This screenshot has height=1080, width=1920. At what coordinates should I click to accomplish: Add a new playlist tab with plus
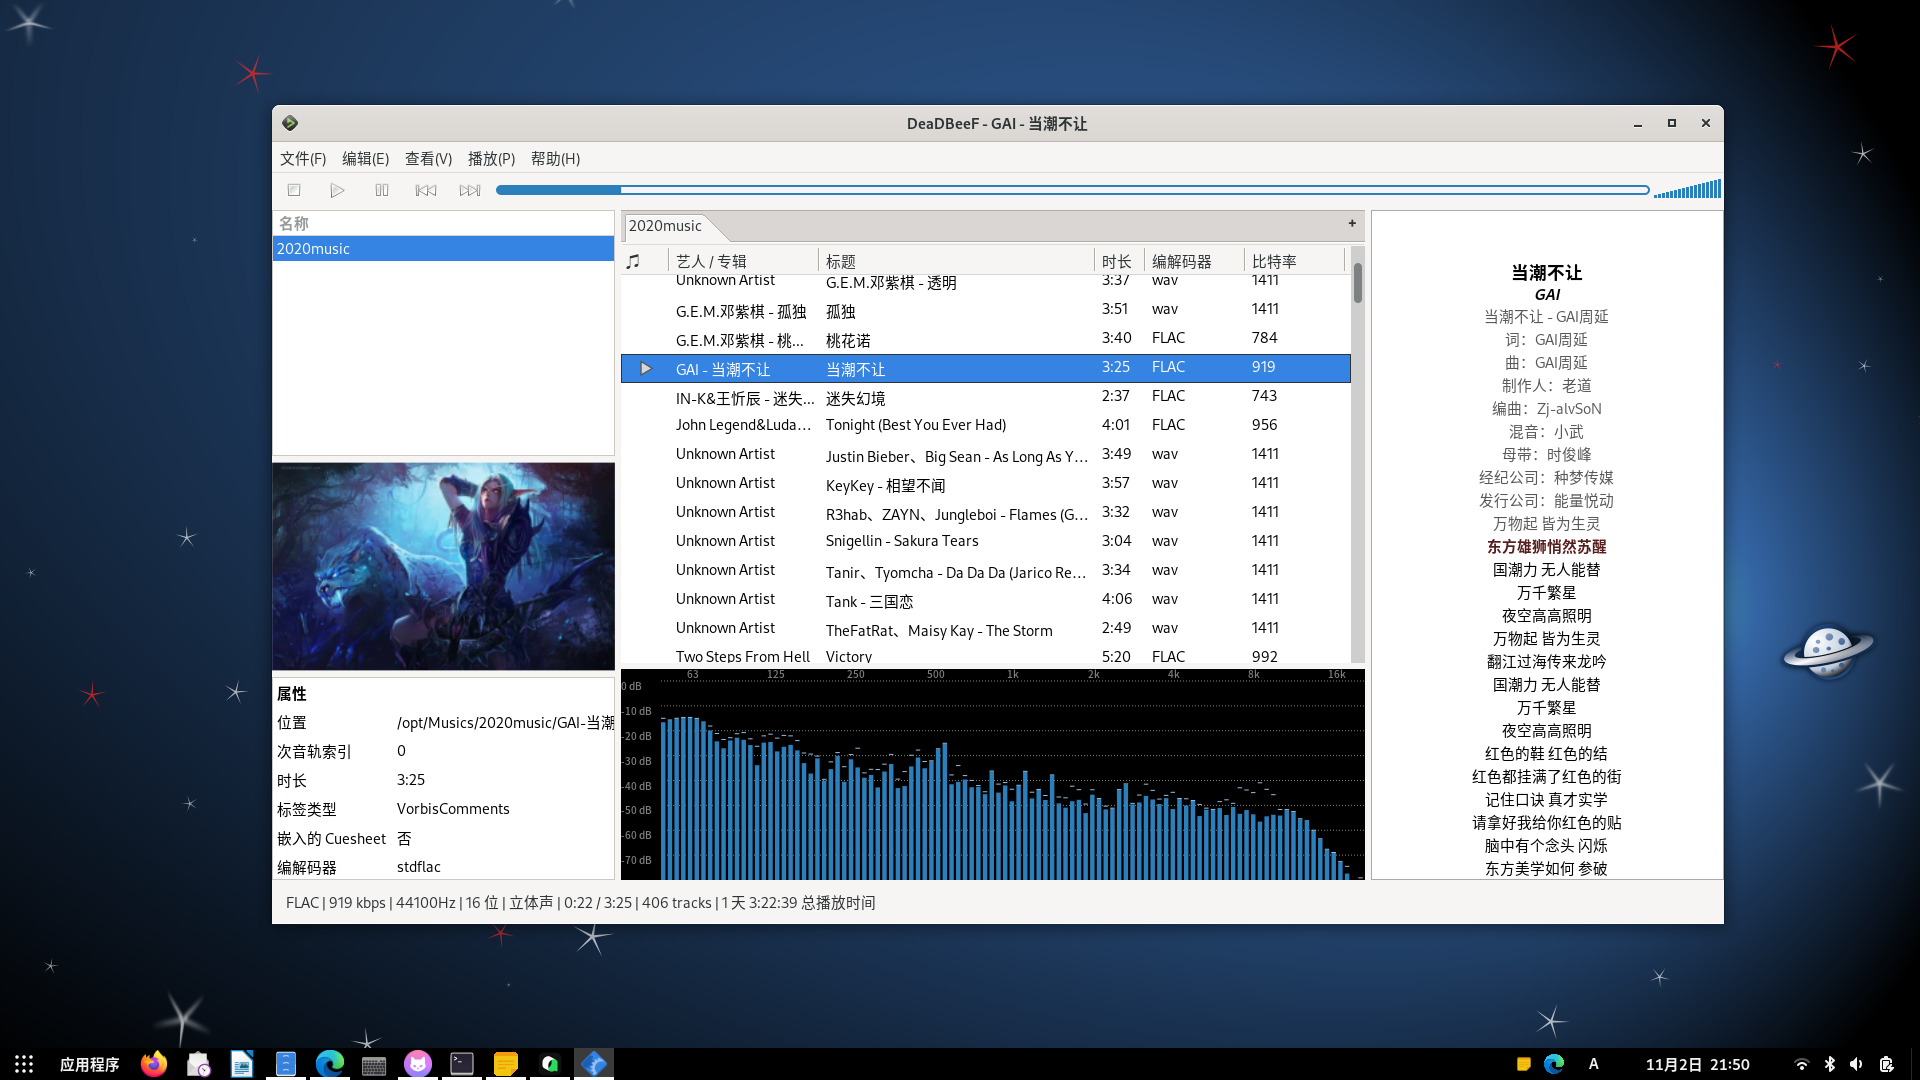pyautogui.click(x=1352, y=224)
